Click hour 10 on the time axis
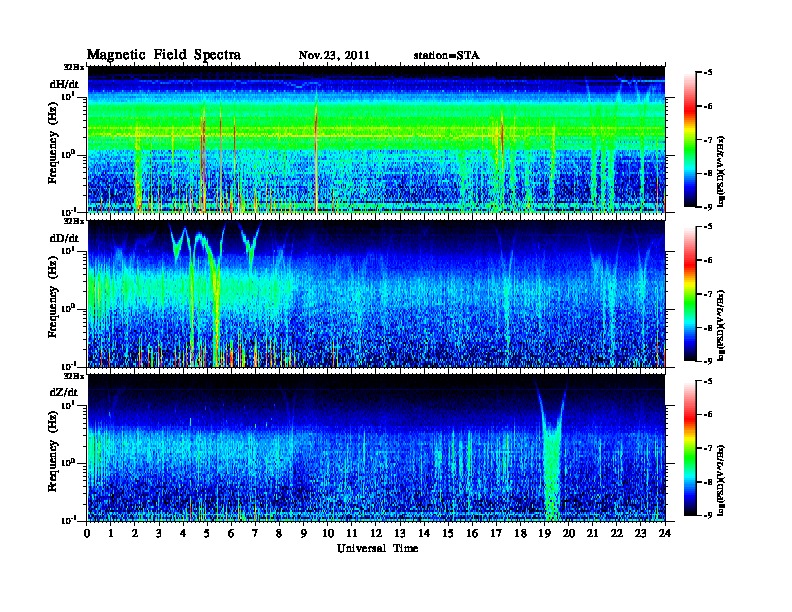 click(328, 534)
